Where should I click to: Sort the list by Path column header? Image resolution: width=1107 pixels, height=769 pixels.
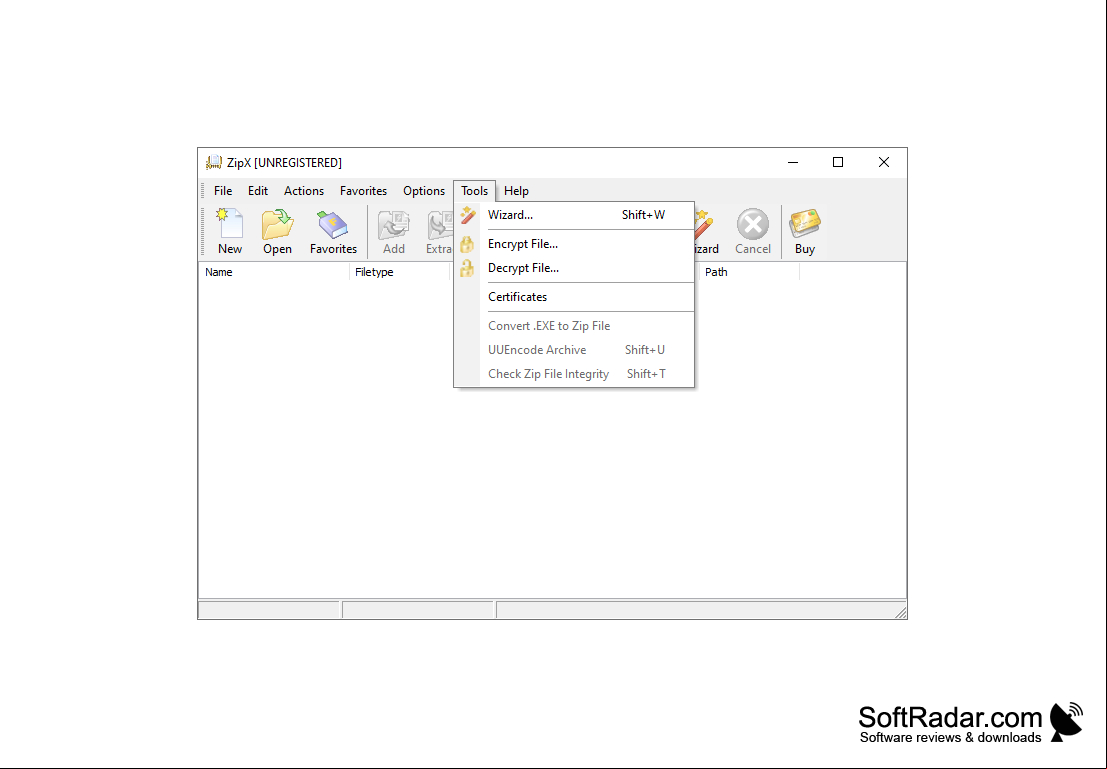[x=749, y=272]
